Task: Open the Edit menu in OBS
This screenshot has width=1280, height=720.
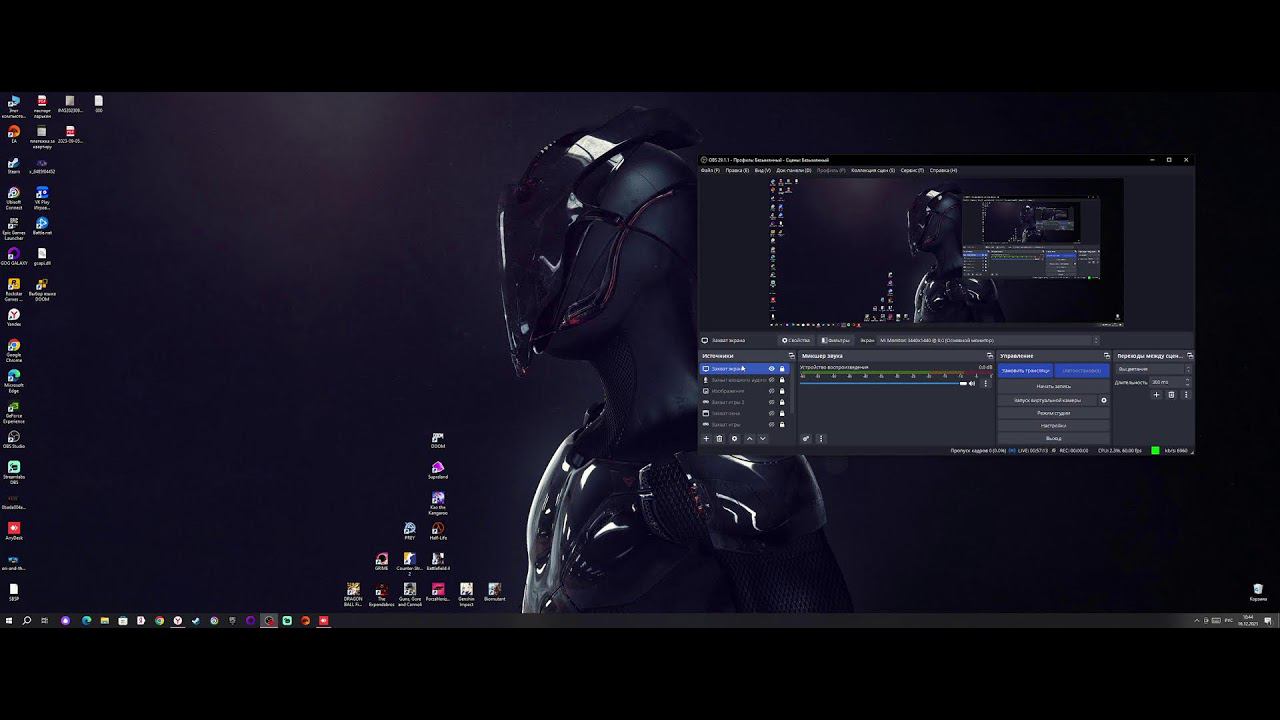Action: [737, 171]
